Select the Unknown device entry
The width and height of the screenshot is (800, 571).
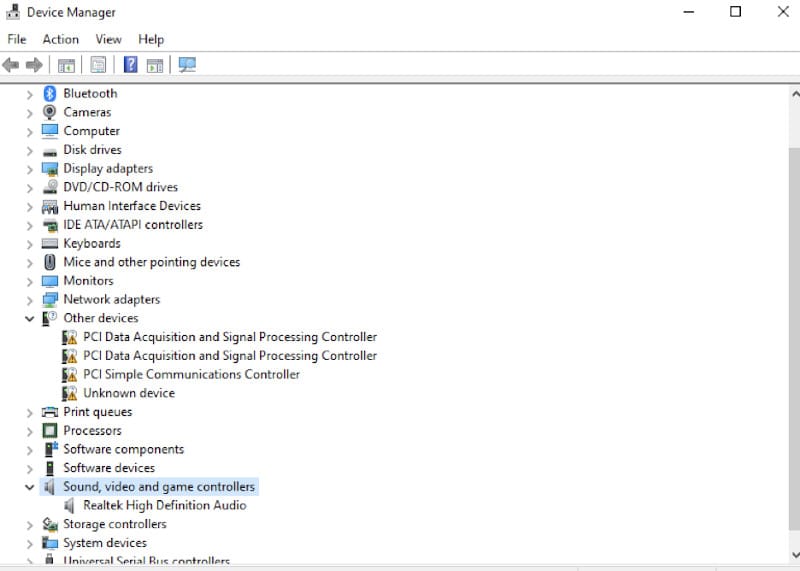[129, 393]
